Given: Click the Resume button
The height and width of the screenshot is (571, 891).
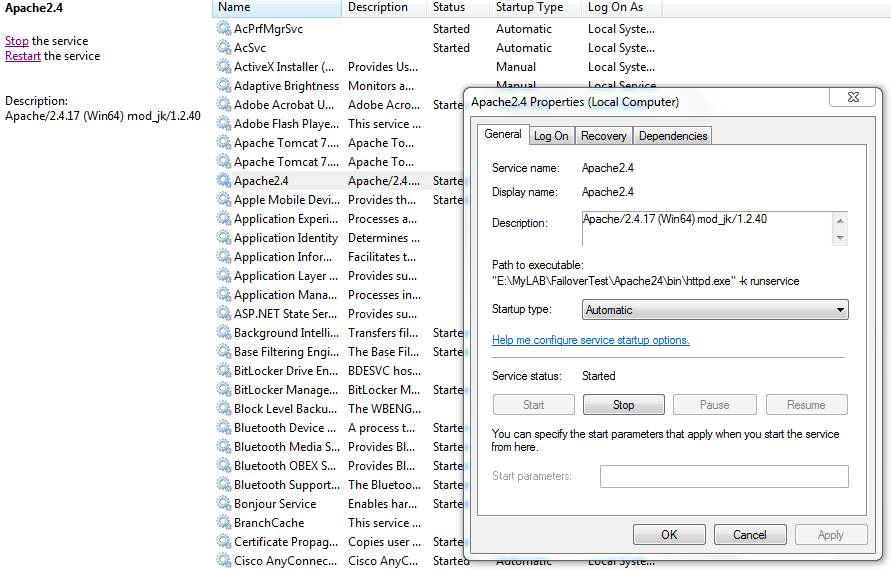Looking at the screenshot, I should click(806, 405).
